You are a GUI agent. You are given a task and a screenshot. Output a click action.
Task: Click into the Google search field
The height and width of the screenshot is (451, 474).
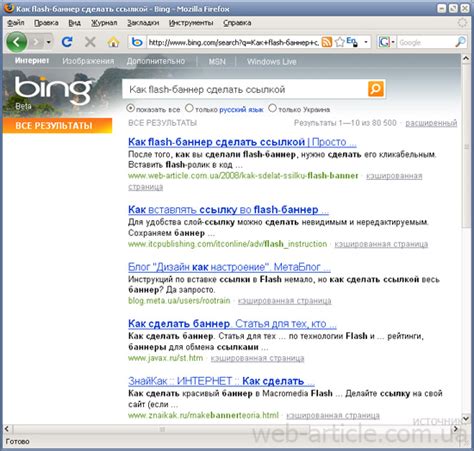[x=426, y=42]
